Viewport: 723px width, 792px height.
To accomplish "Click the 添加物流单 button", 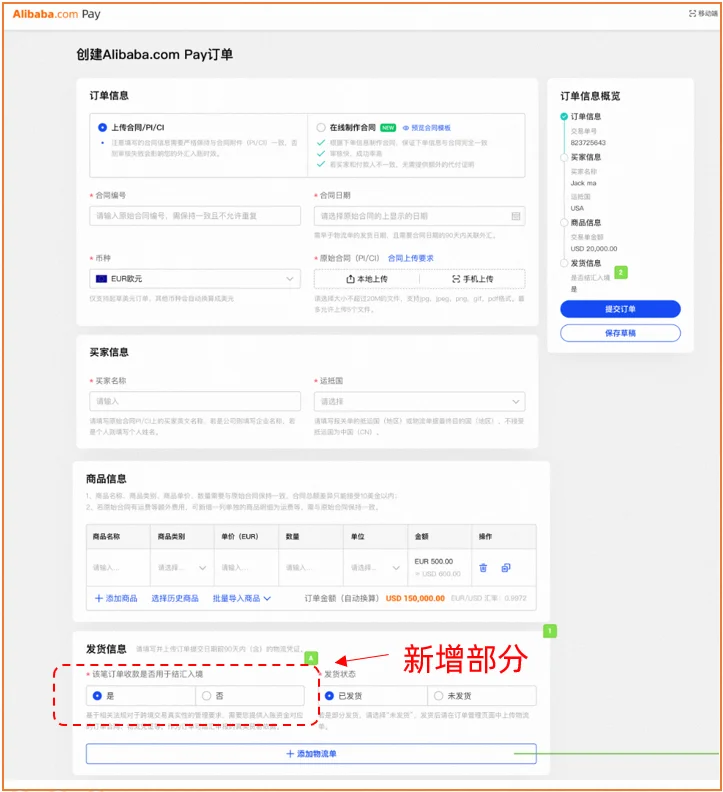I will 311,754.
